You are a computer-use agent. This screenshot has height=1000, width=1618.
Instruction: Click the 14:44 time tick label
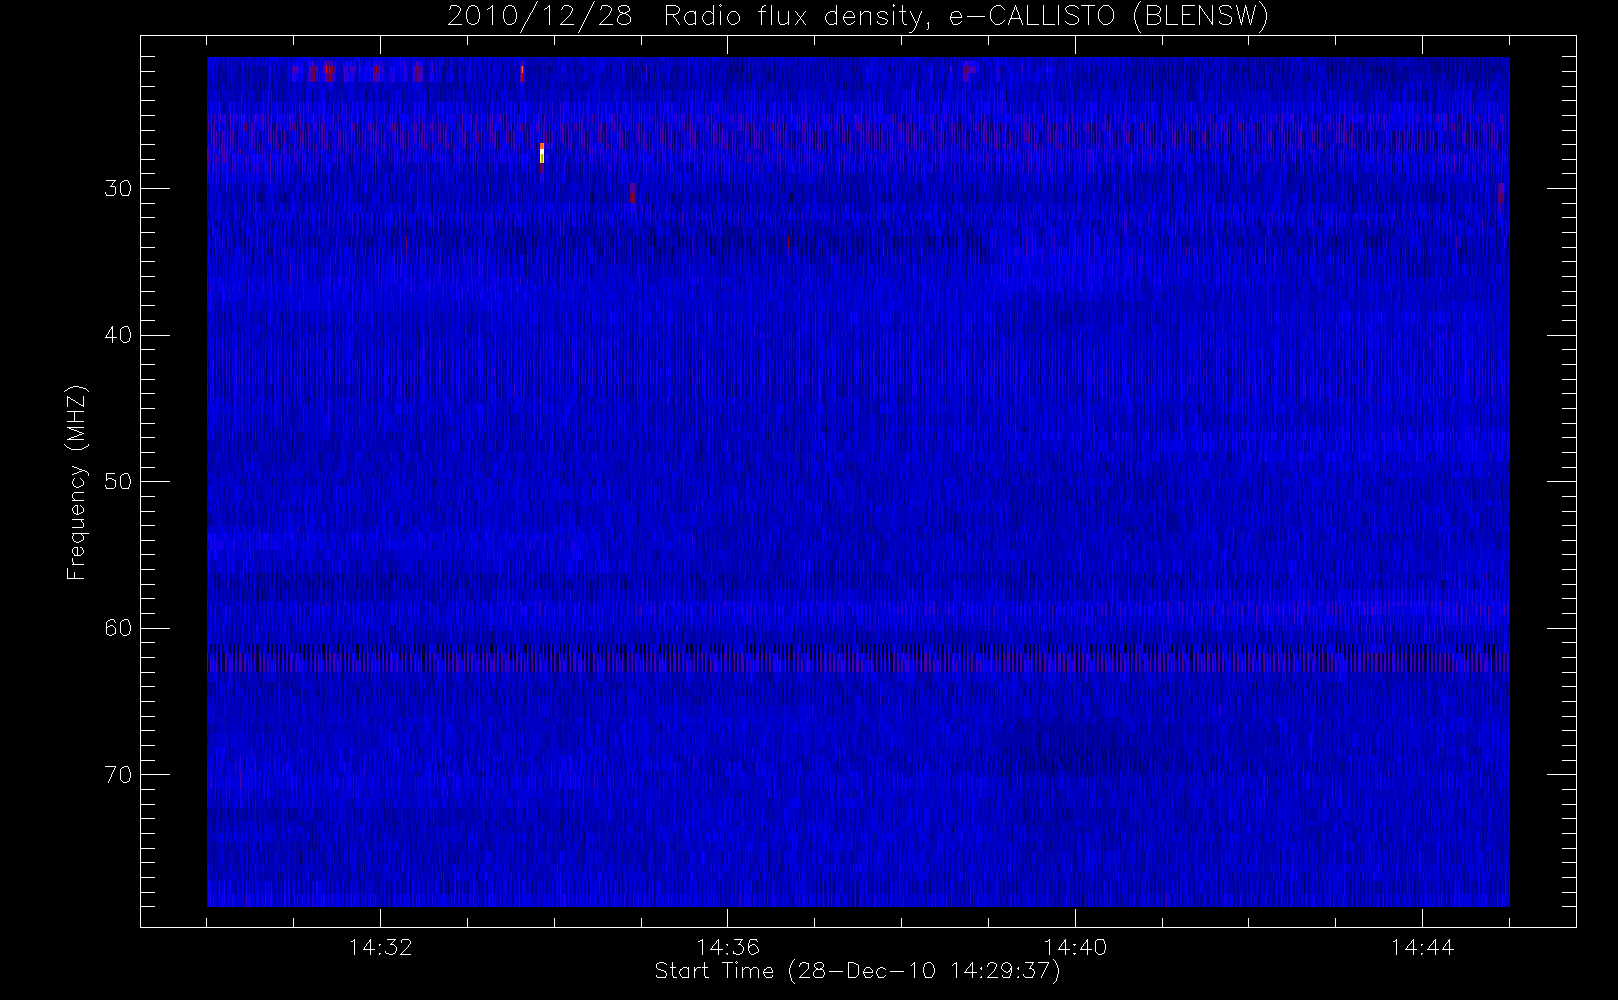[x=1422, y=947]
